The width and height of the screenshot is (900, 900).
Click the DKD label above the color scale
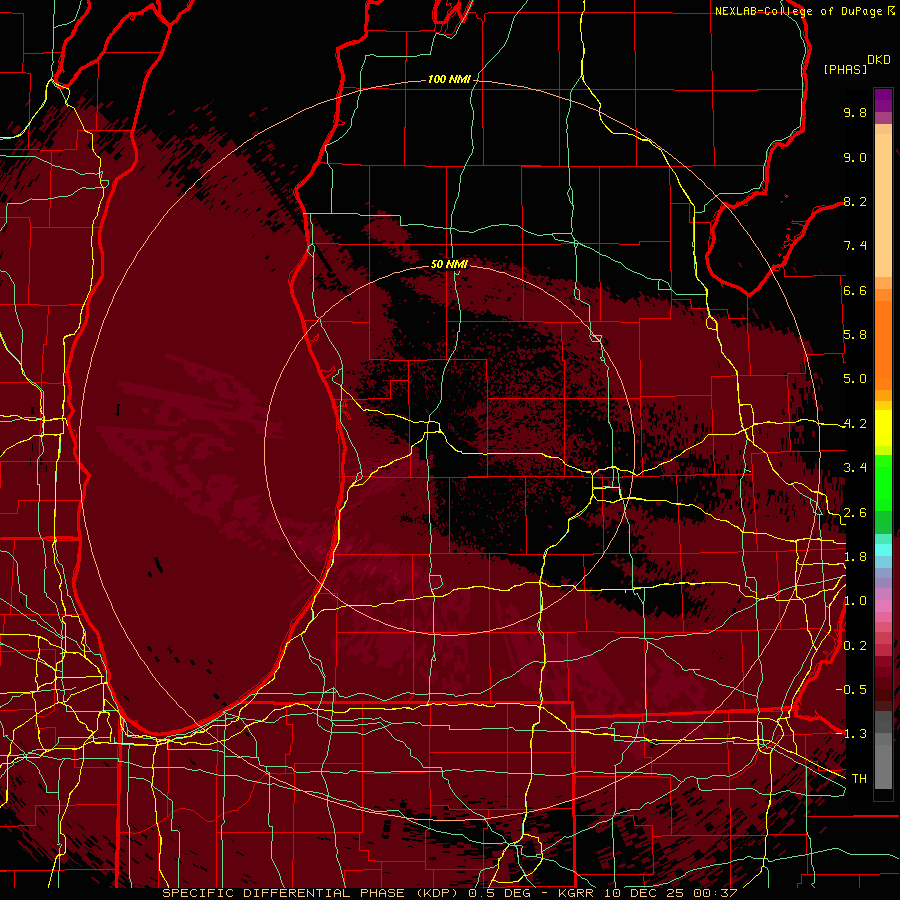pyautogui.click(x=879, y=60)
